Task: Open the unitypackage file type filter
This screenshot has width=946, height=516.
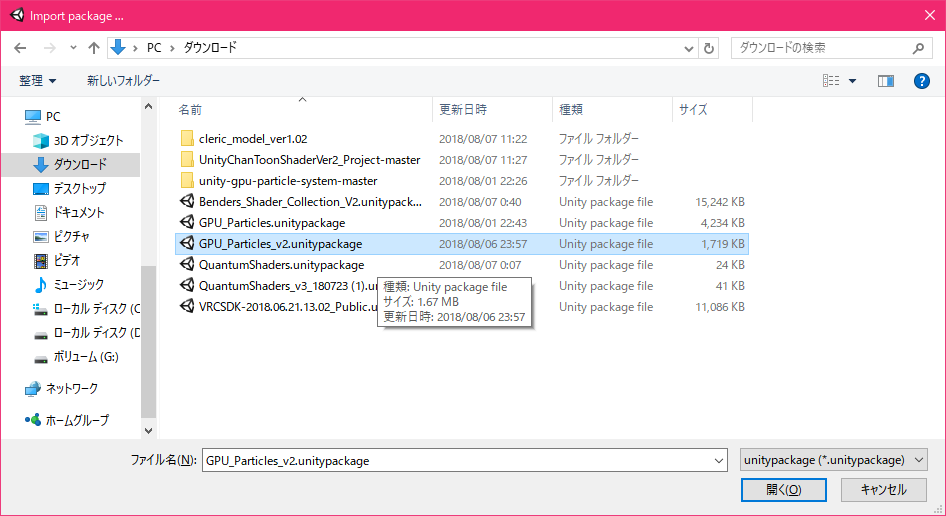Action: (x=834, y=460)
